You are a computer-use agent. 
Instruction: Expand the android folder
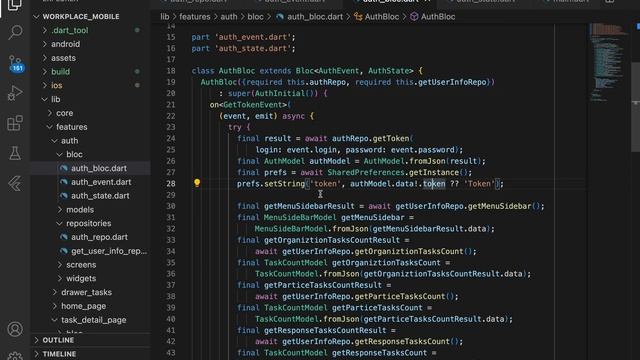45,44
